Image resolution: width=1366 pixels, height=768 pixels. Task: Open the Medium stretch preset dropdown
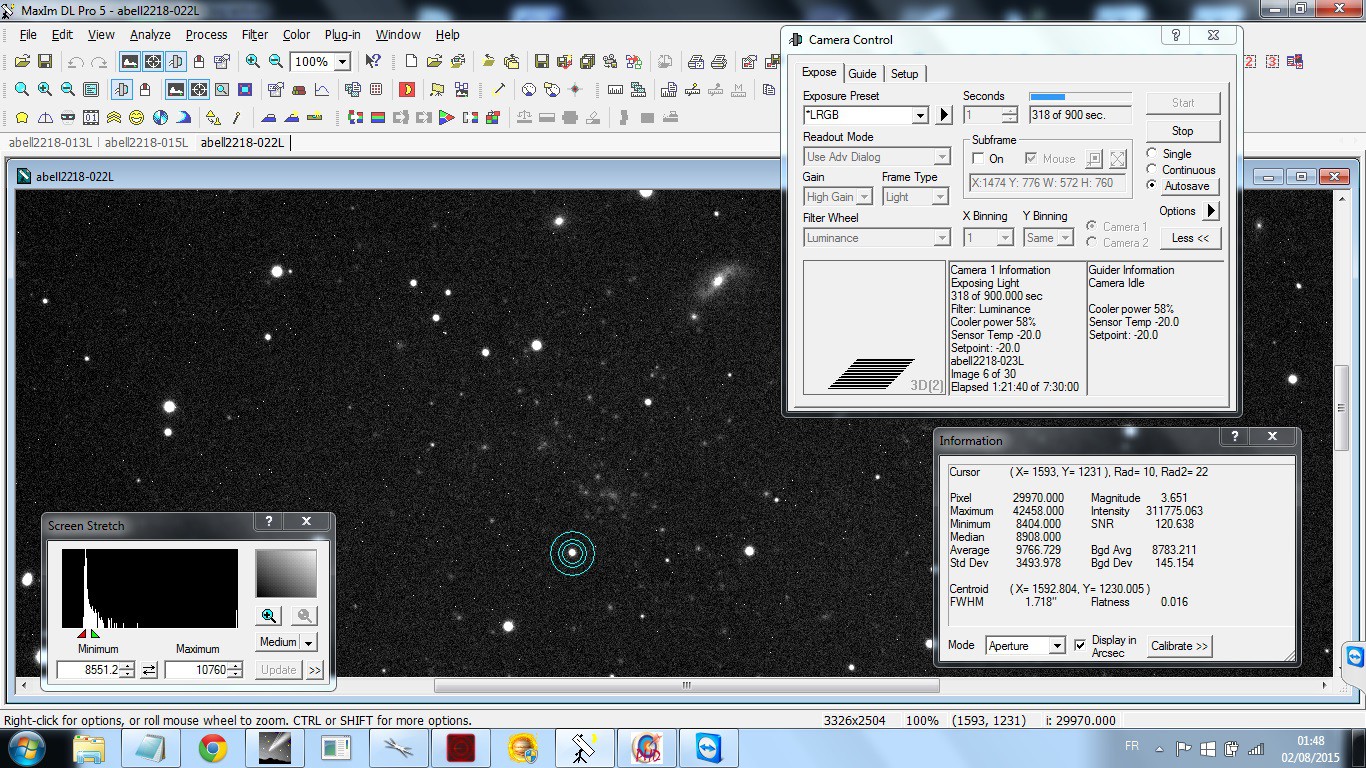pos(309,642)
